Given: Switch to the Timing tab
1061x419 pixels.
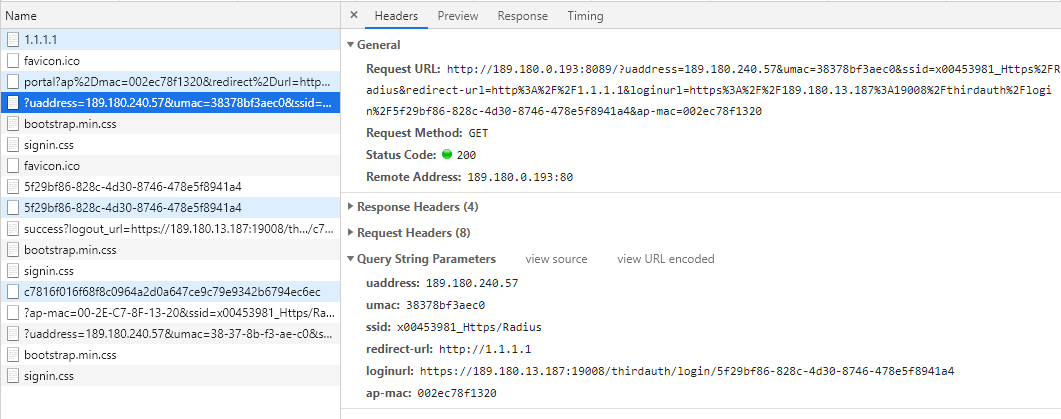Looking at the screenshot, I should click(x=585, y=16).
